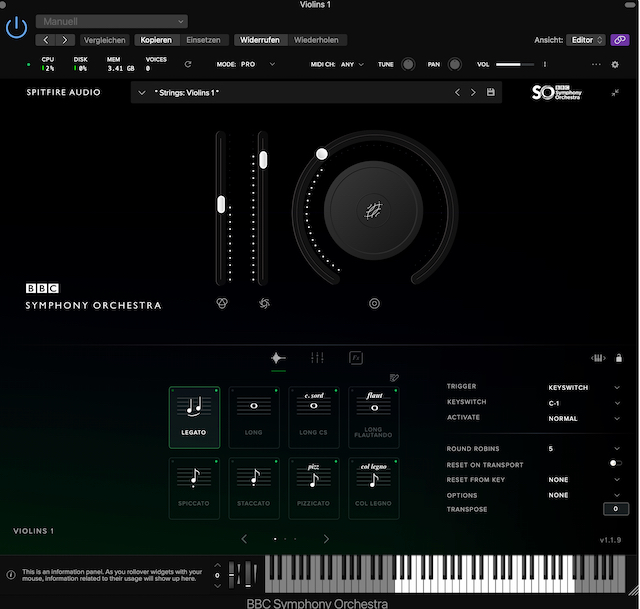Switch to the articulations (techniques) tab
This screenshot has width=640, height=609.
coord(278,358)
